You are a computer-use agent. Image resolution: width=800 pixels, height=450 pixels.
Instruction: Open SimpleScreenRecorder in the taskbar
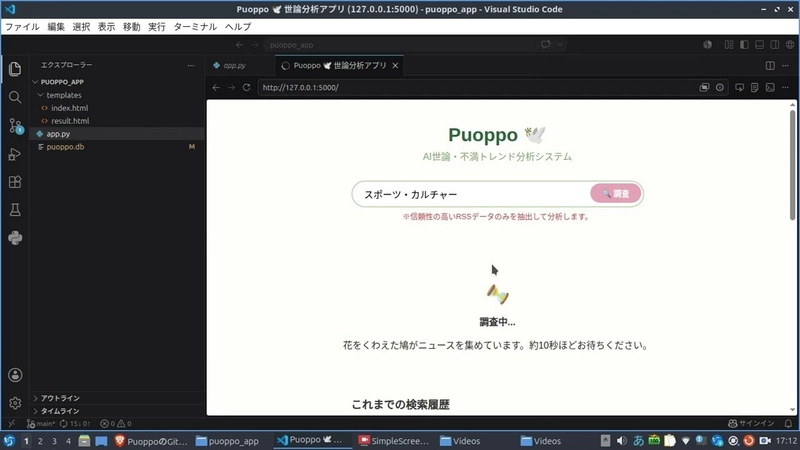[x=393, y=441]
